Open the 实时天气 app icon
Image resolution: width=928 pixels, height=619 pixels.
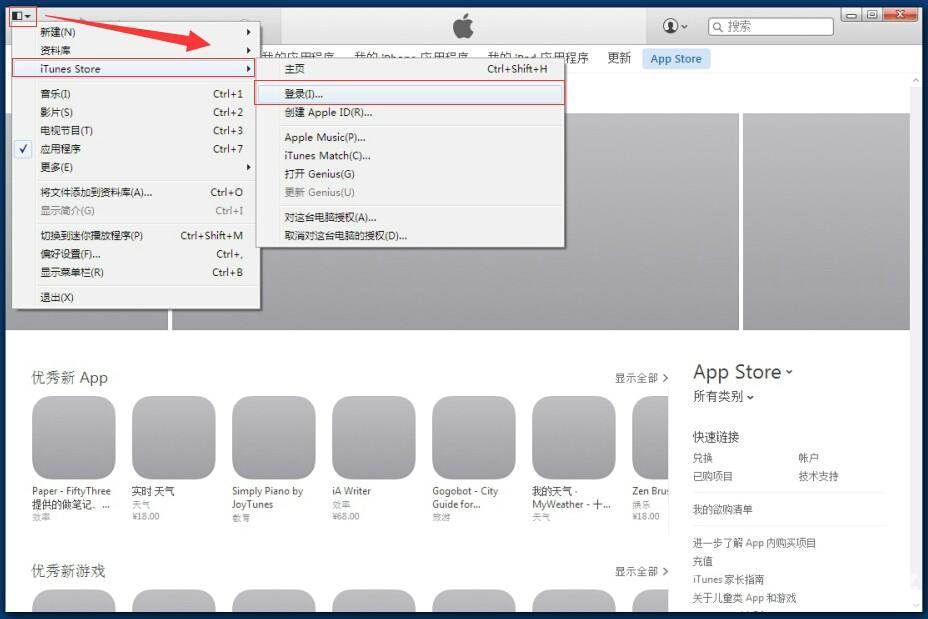point(173,437)
